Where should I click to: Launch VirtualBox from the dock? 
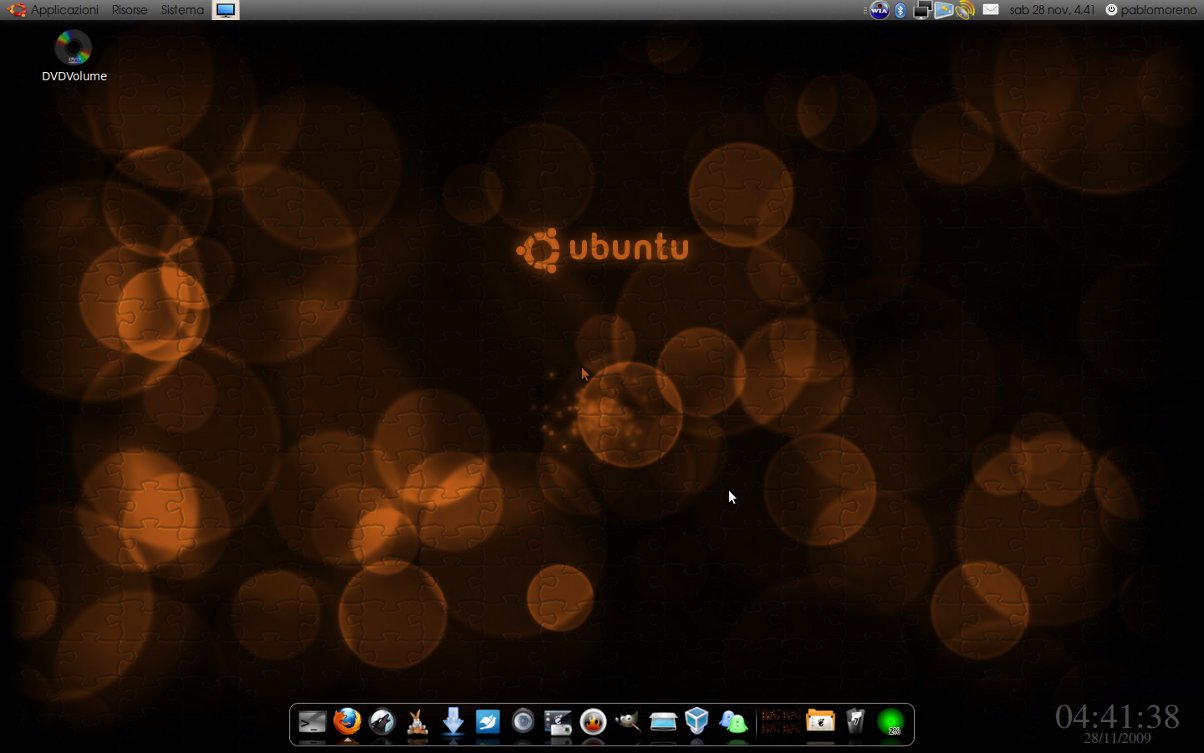(697, 722)
